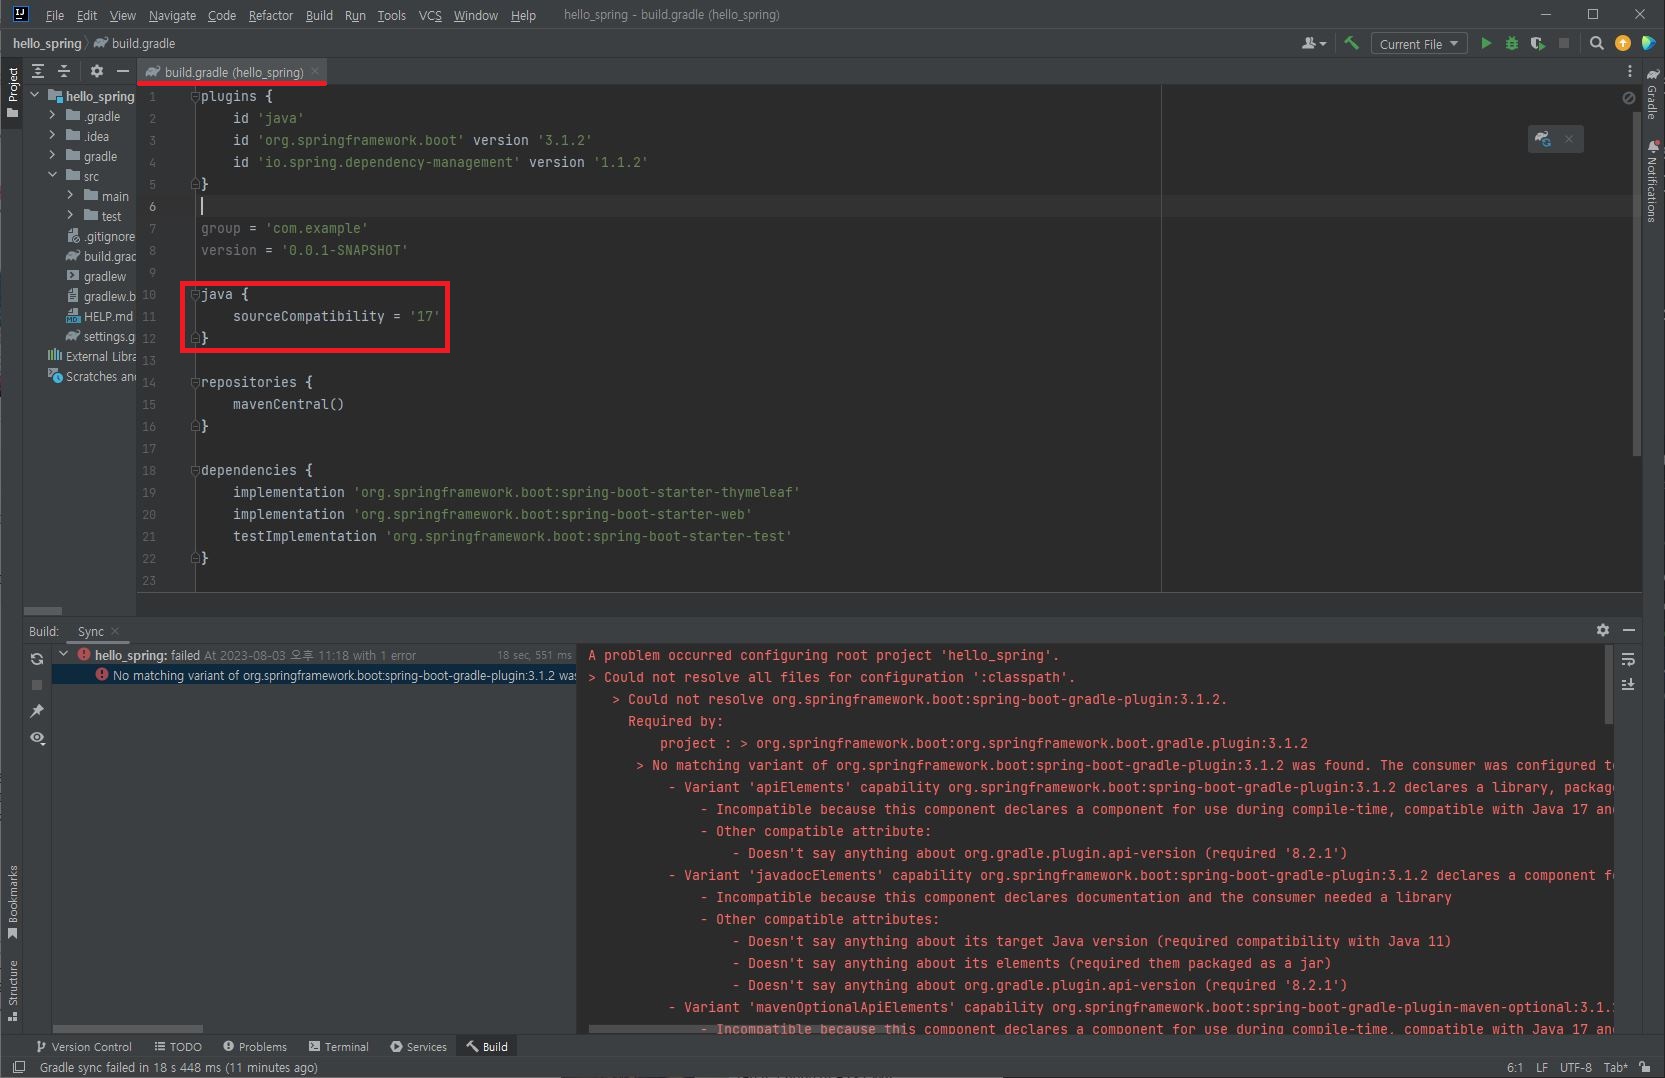
Task: Open the Tools menu
Action: [391, 15]
